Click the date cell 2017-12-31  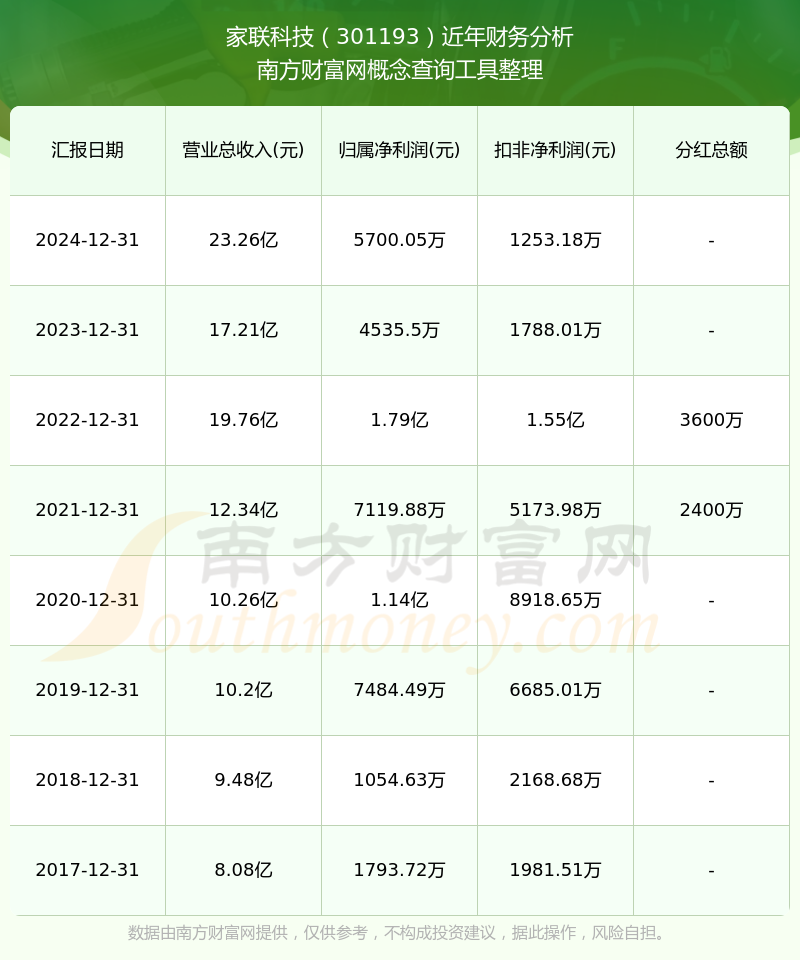point(88,870)
